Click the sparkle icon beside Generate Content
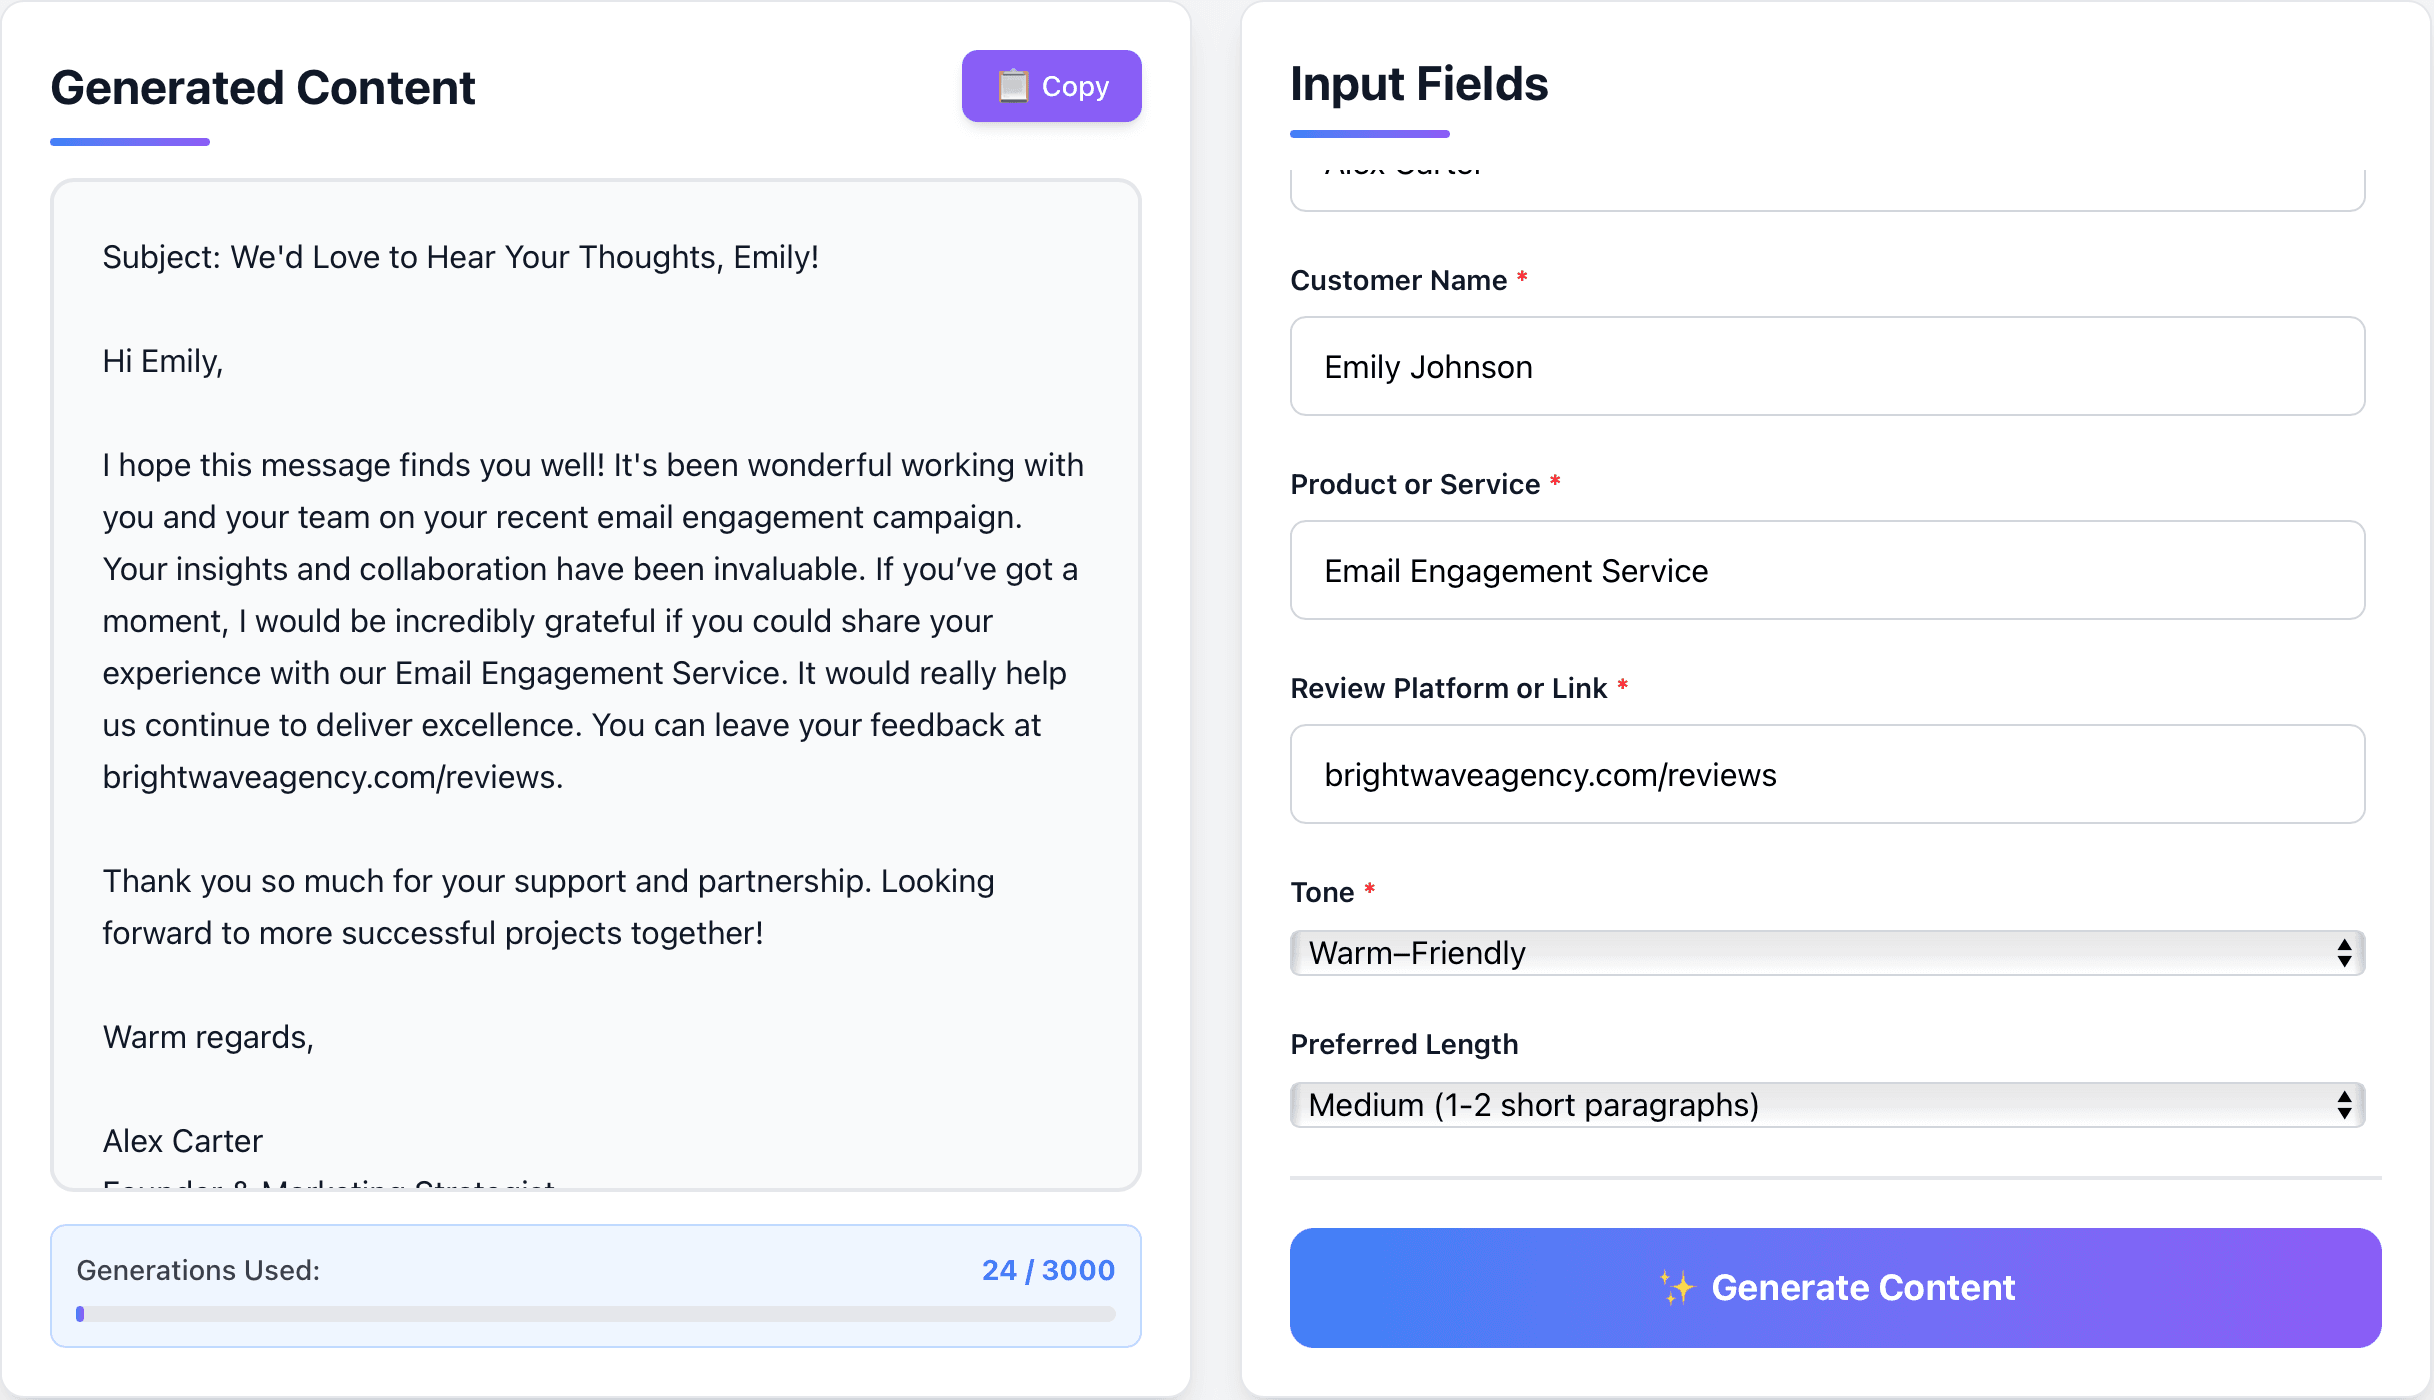The height and width of the screenshot is (1400, 2434). tap(1677, 1287)
